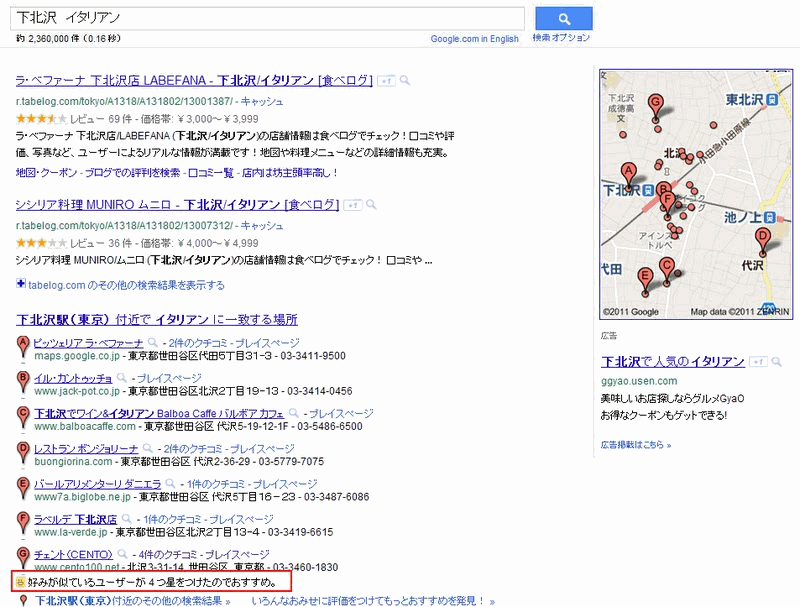
Task: Click map pin G in places list
Action: click(x=22, y=558)
